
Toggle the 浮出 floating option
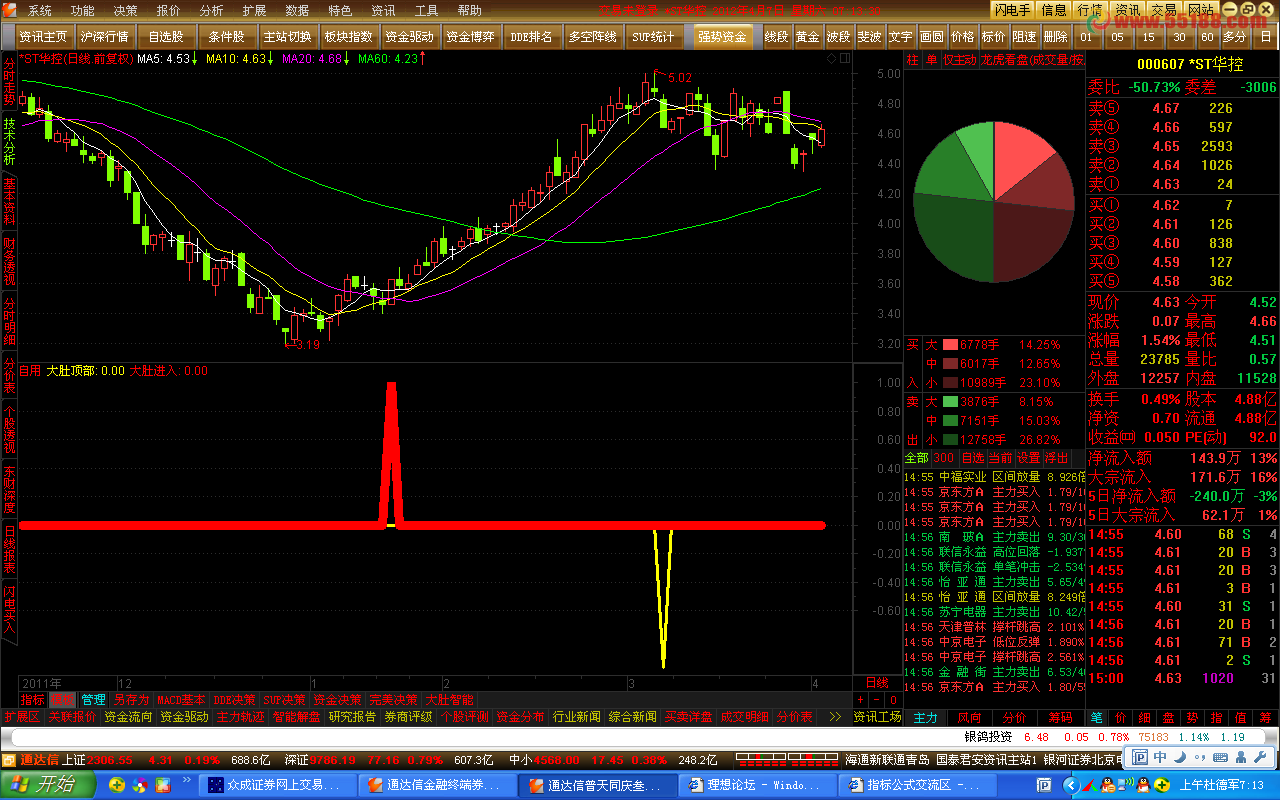pyautogui.click(x=1056, y=458)
